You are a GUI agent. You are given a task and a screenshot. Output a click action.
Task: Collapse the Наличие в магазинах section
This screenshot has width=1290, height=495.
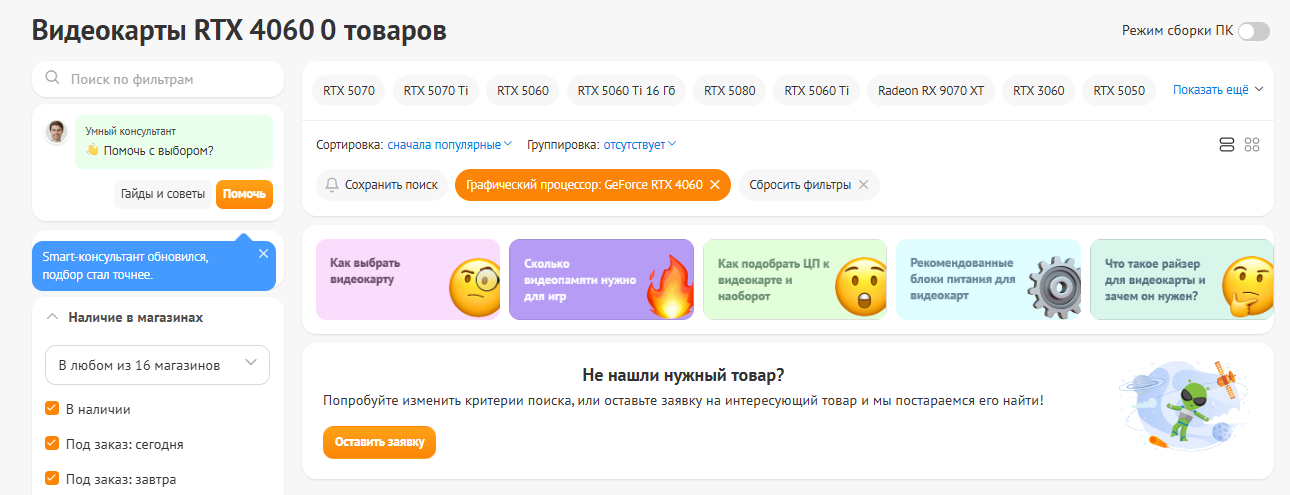52,317
